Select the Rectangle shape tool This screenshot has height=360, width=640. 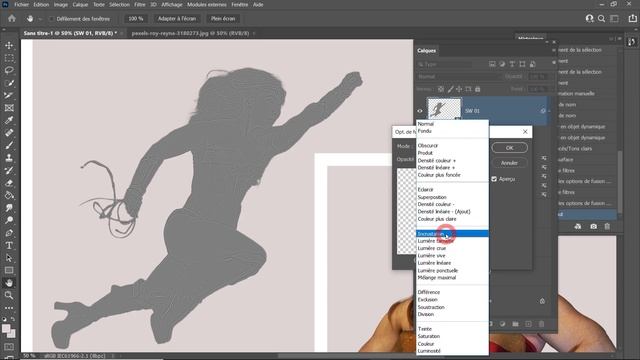click(x=9, y=270)
